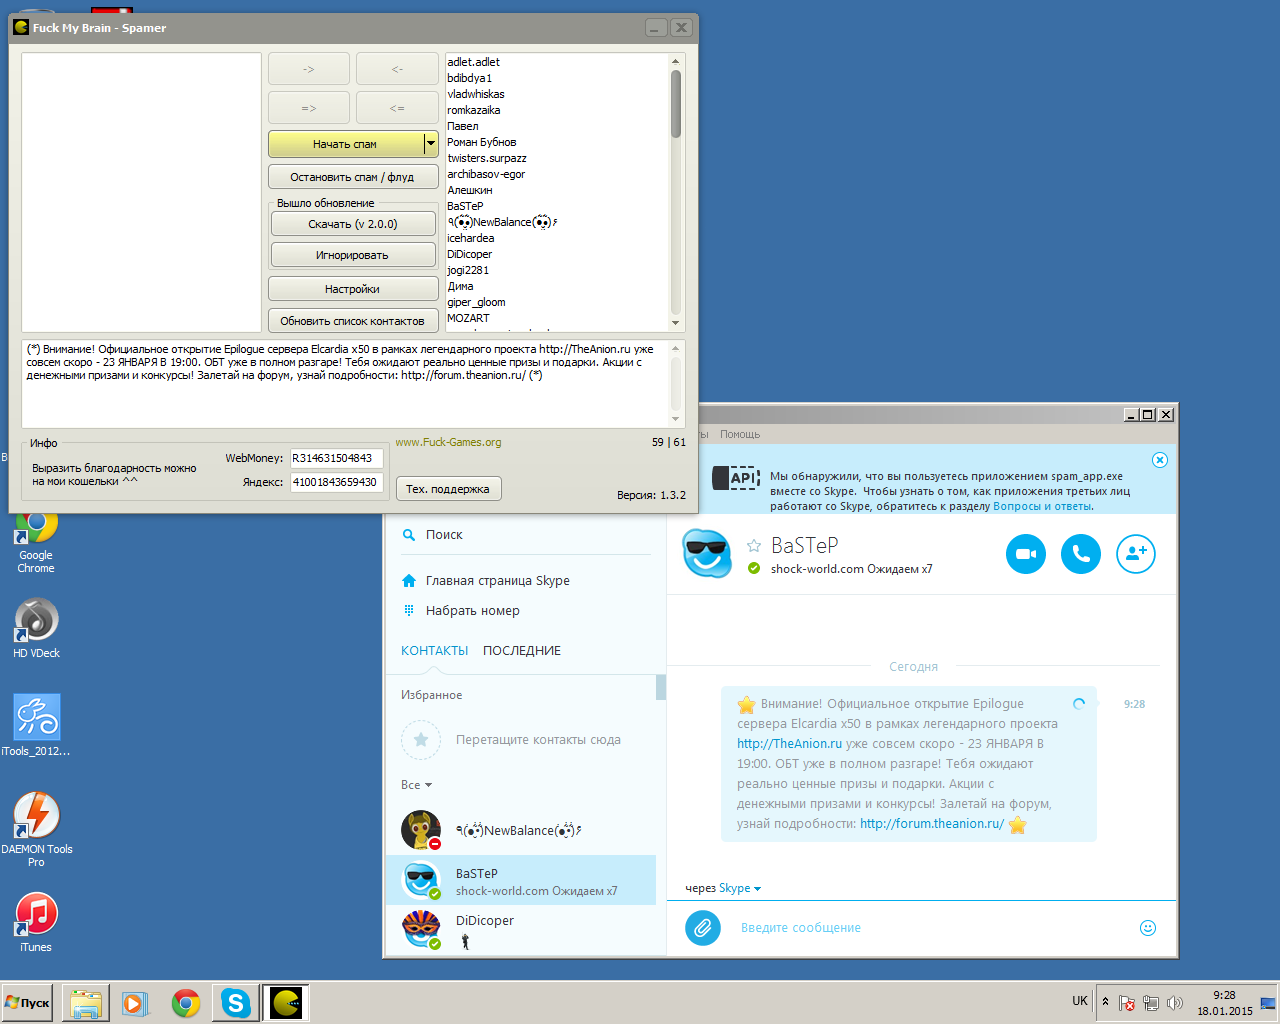
Task: Open Главная страница Skype
Action: 498,581
